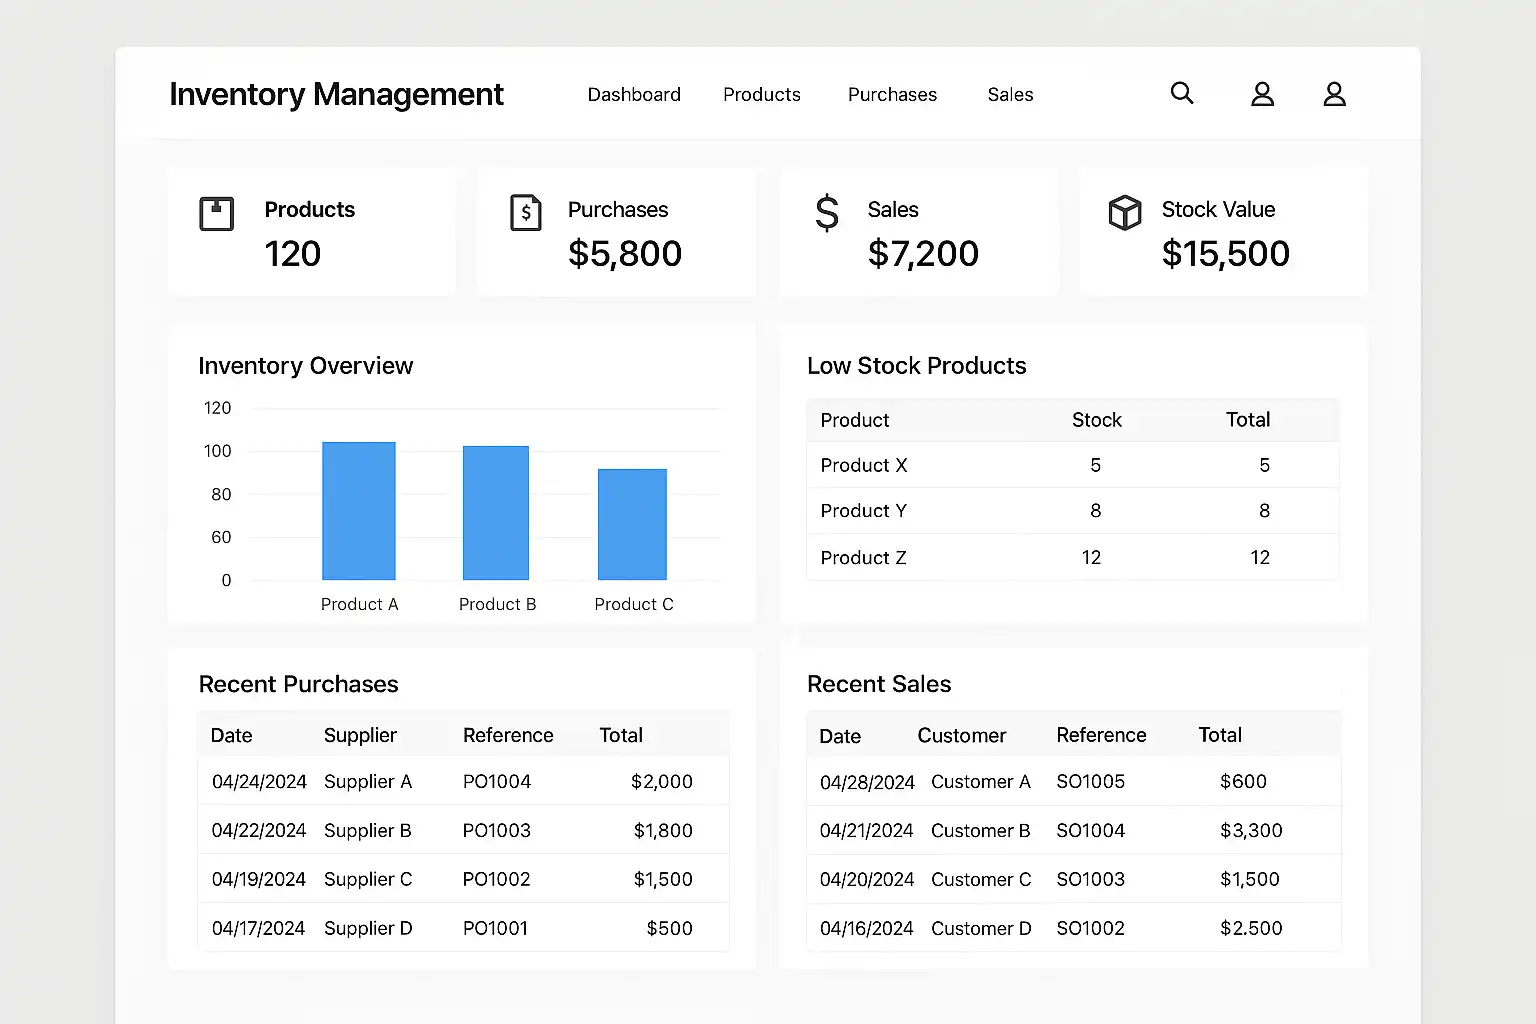Click Supplier B in Recent Purchases
This screenshot has height=1024, width=1536.
(x=368, y=831)
